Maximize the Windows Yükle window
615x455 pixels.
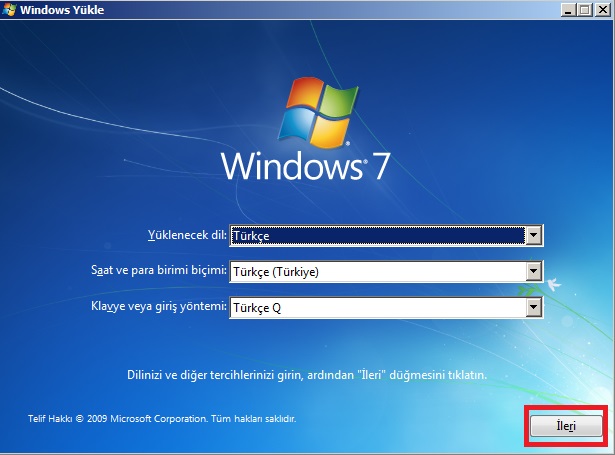tap(585, 9)
